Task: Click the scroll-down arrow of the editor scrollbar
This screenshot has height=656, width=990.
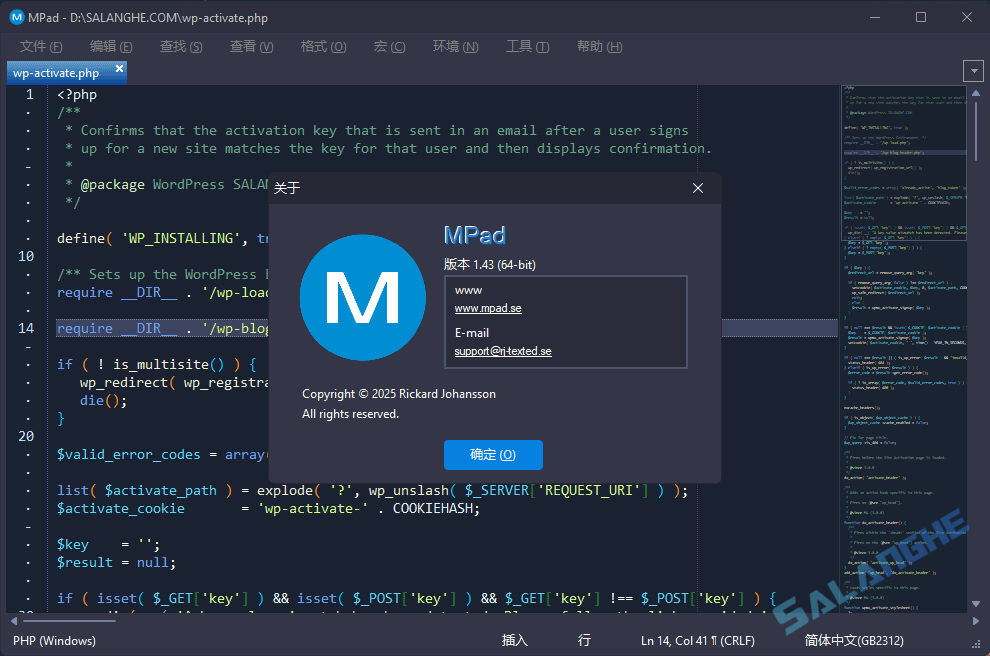Action: 975,603
